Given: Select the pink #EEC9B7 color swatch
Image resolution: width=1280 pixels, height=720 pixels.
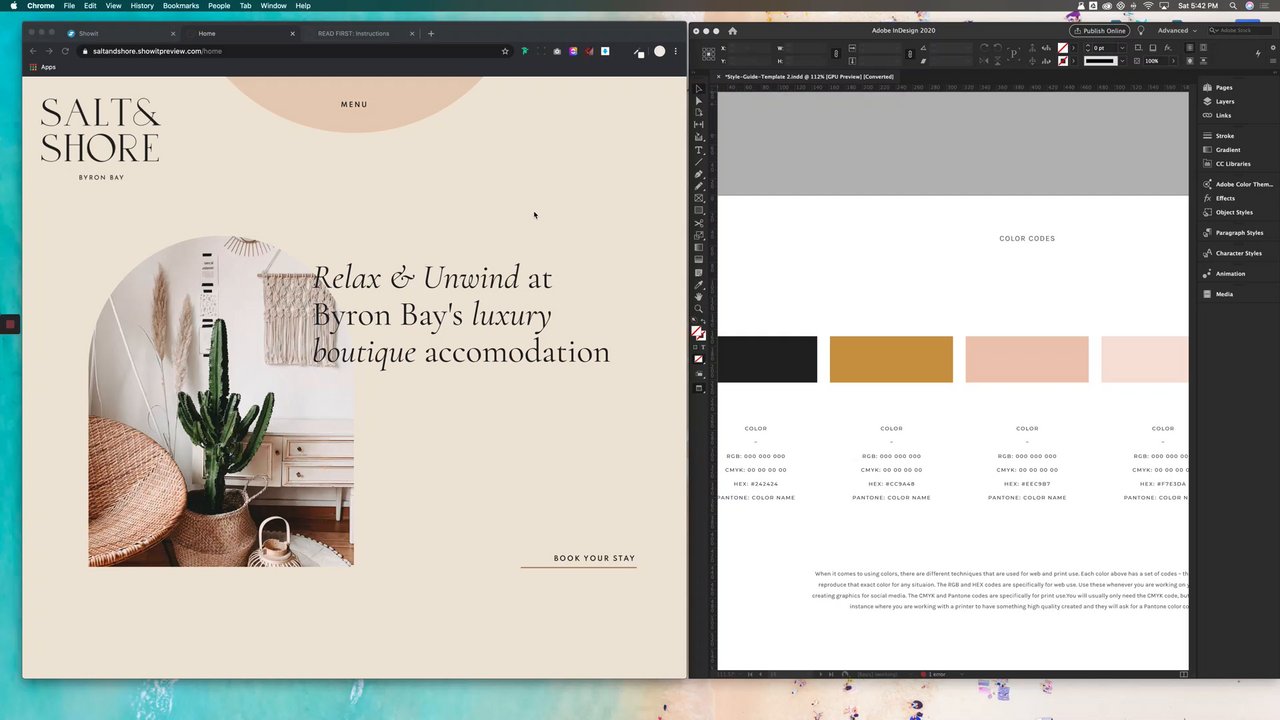Looking at the screenshot, I should [1027, 359].
